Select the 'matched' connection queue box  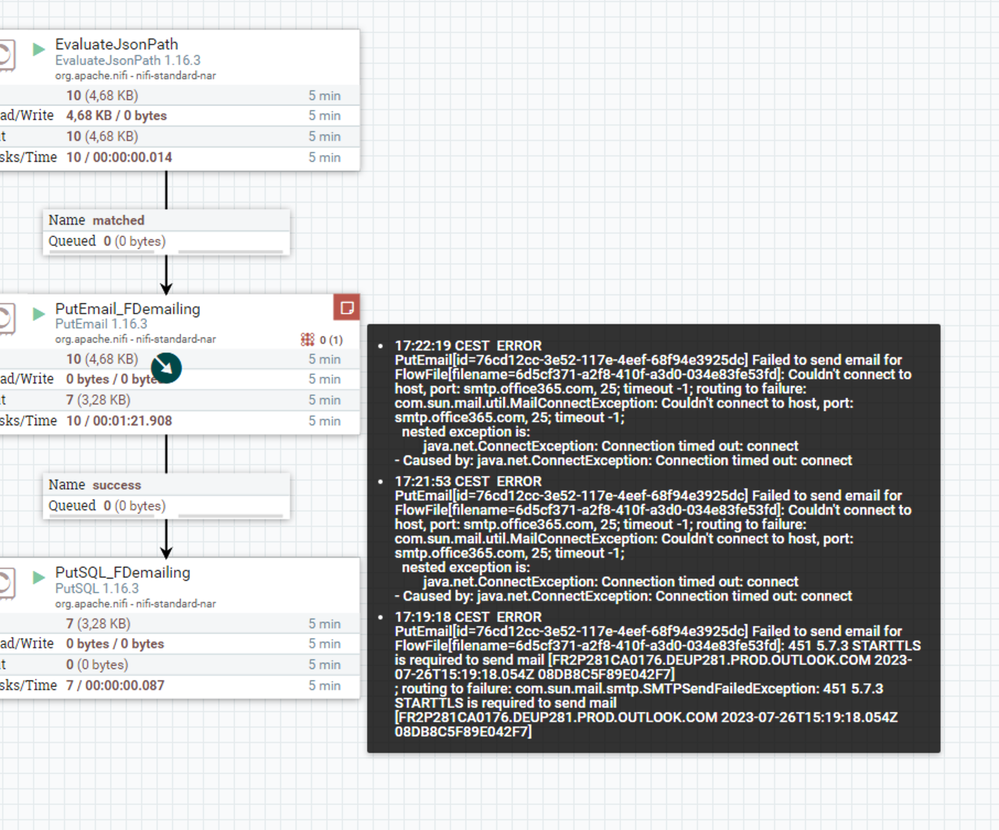pos(166,232)
